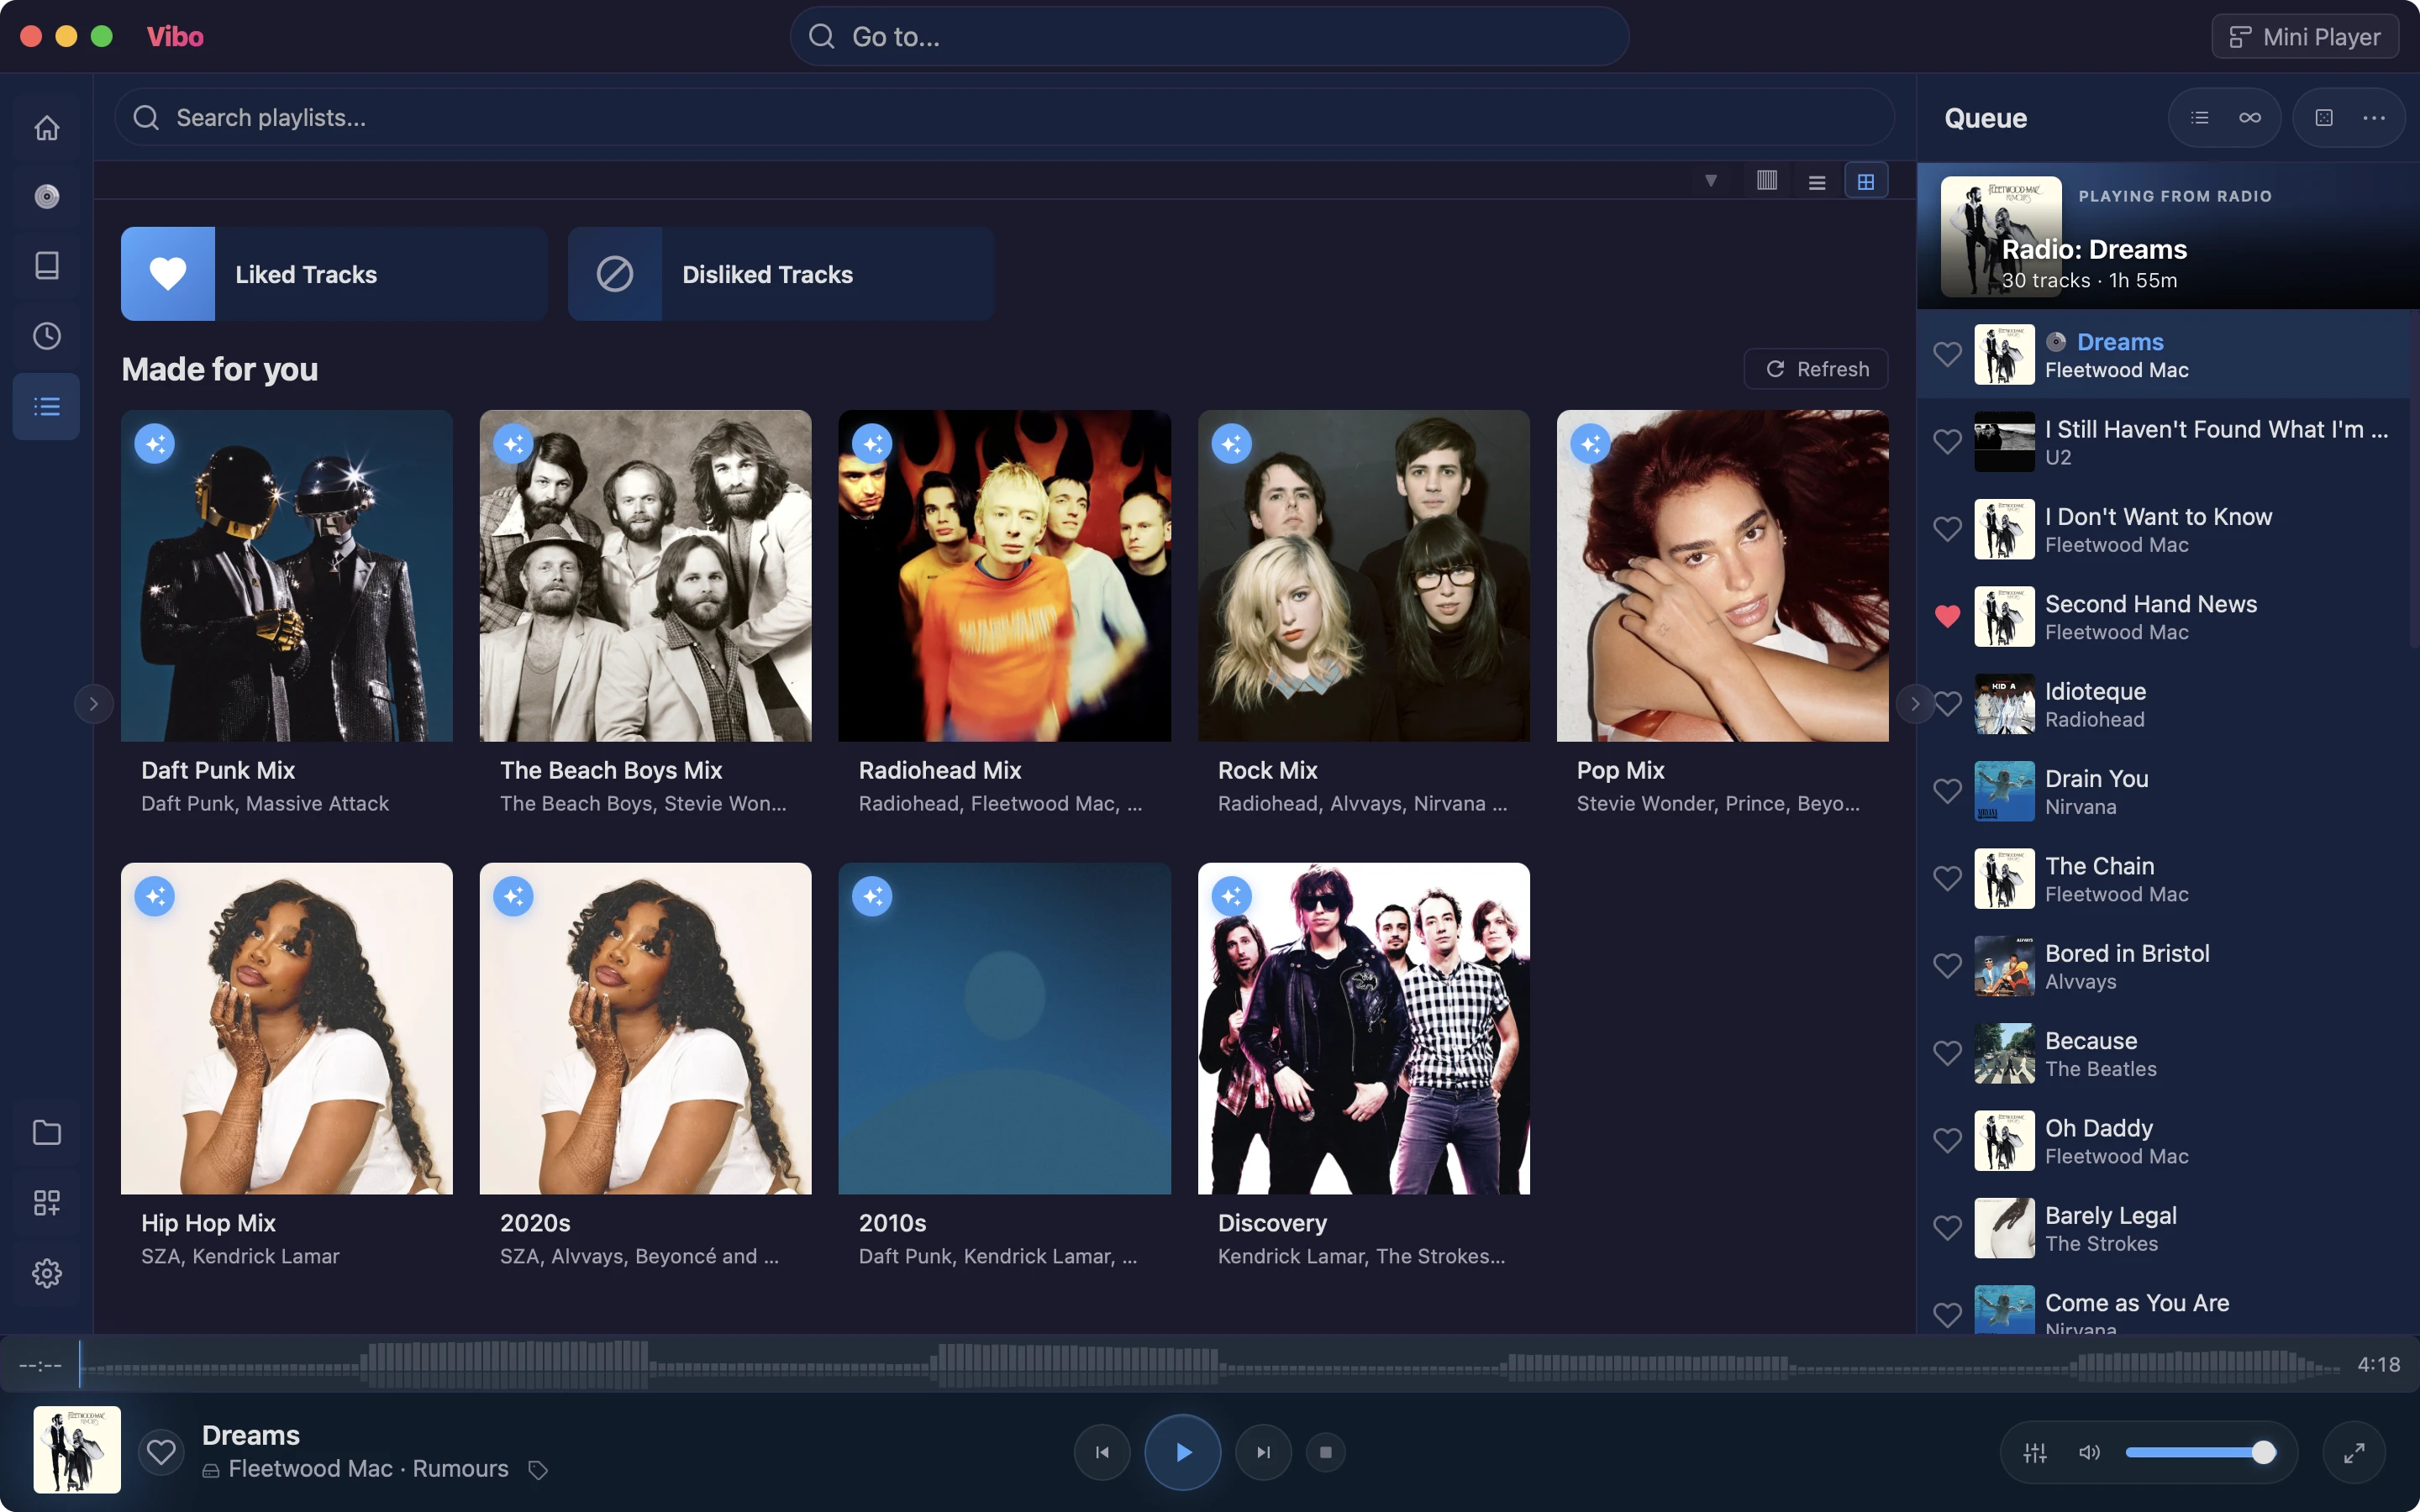Stop playback with the stop button
This screenshot has width=2420, height=1512.
[x=1326, y=1452]
